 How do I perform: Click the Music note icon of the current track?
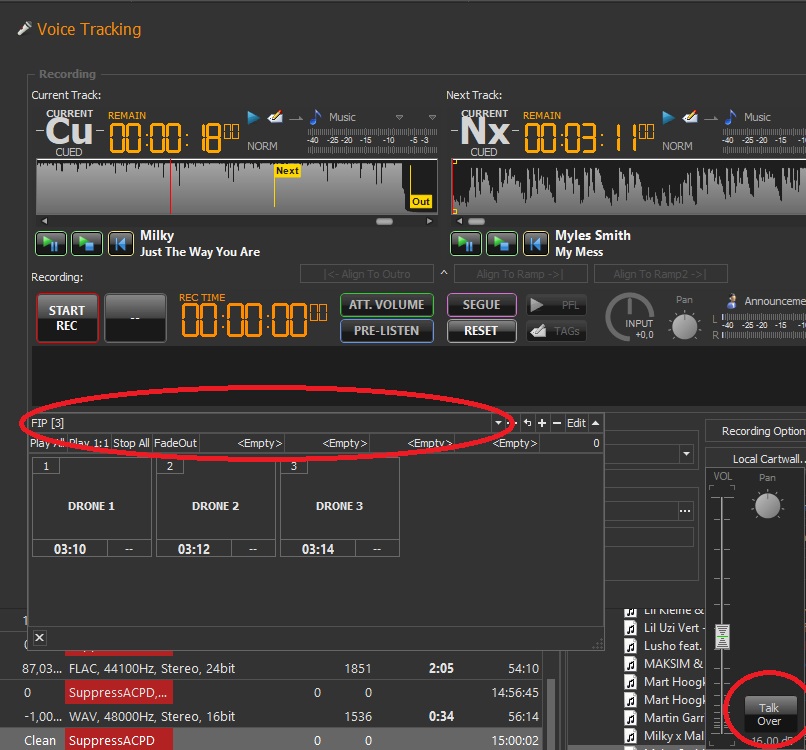pyautogui.click(x=315, y=117)
